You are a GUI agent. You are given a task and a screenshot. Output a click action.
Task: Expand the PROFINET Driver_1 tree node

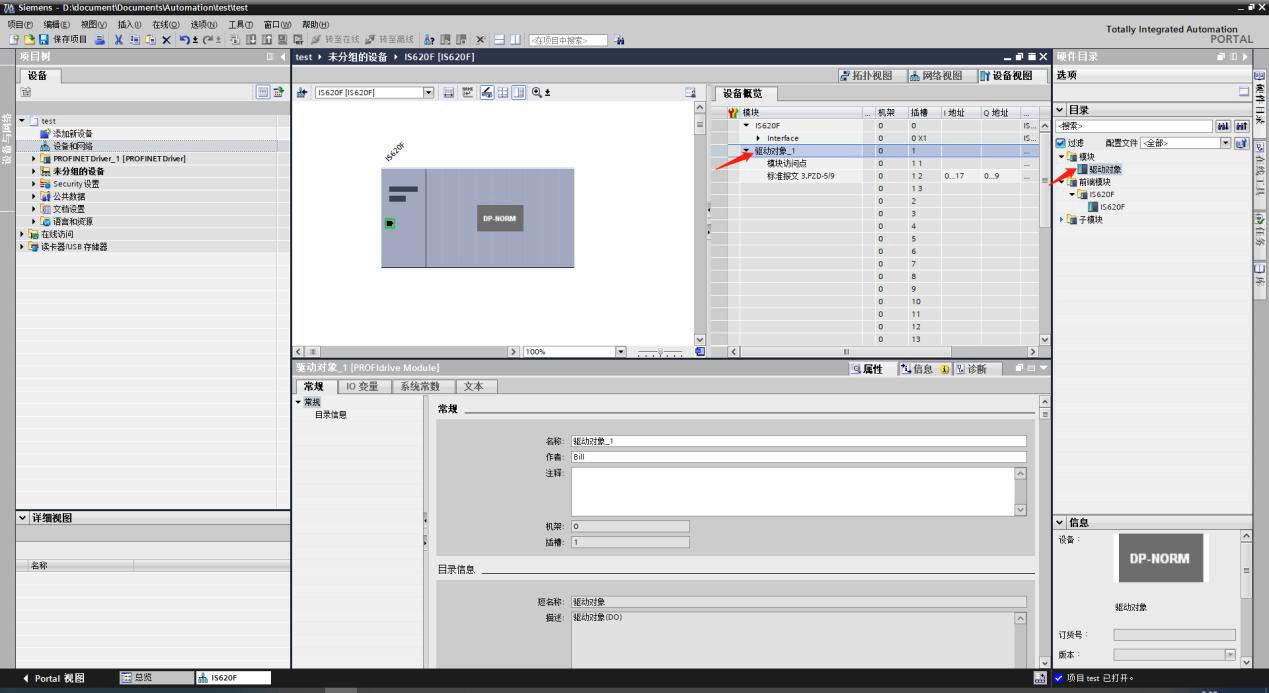click(x=34, y=158)
